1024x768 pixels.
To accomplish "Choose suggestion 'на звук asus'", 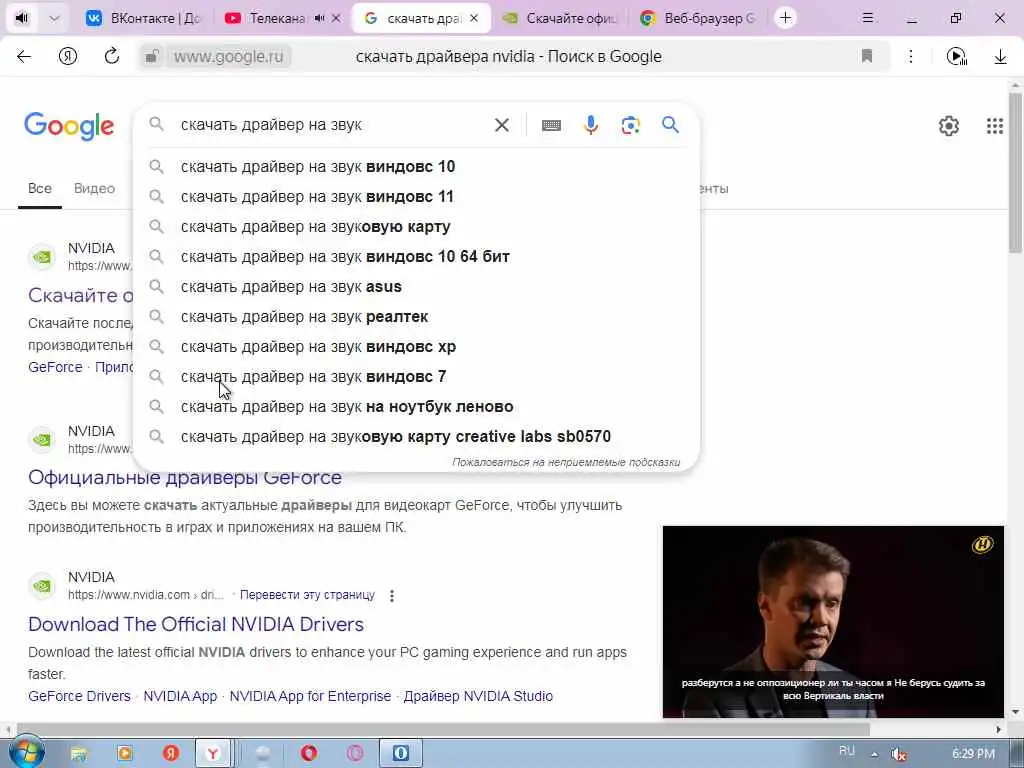I will point(416,287).
